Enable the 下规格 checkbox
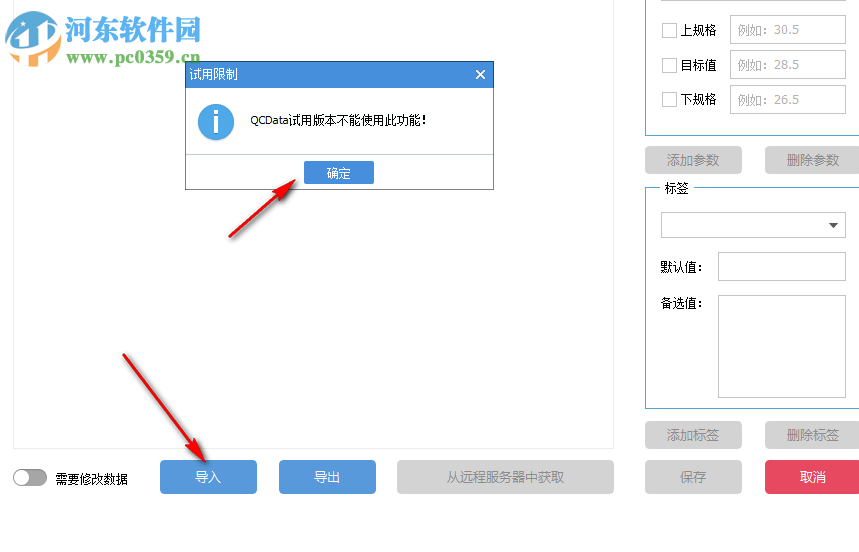This screenshot has width=859, height=552. (x=669, y=100)
